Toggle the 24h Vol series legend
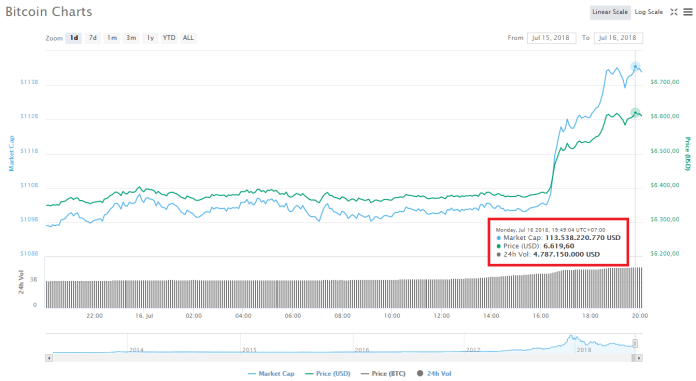 tap(434, 374)
